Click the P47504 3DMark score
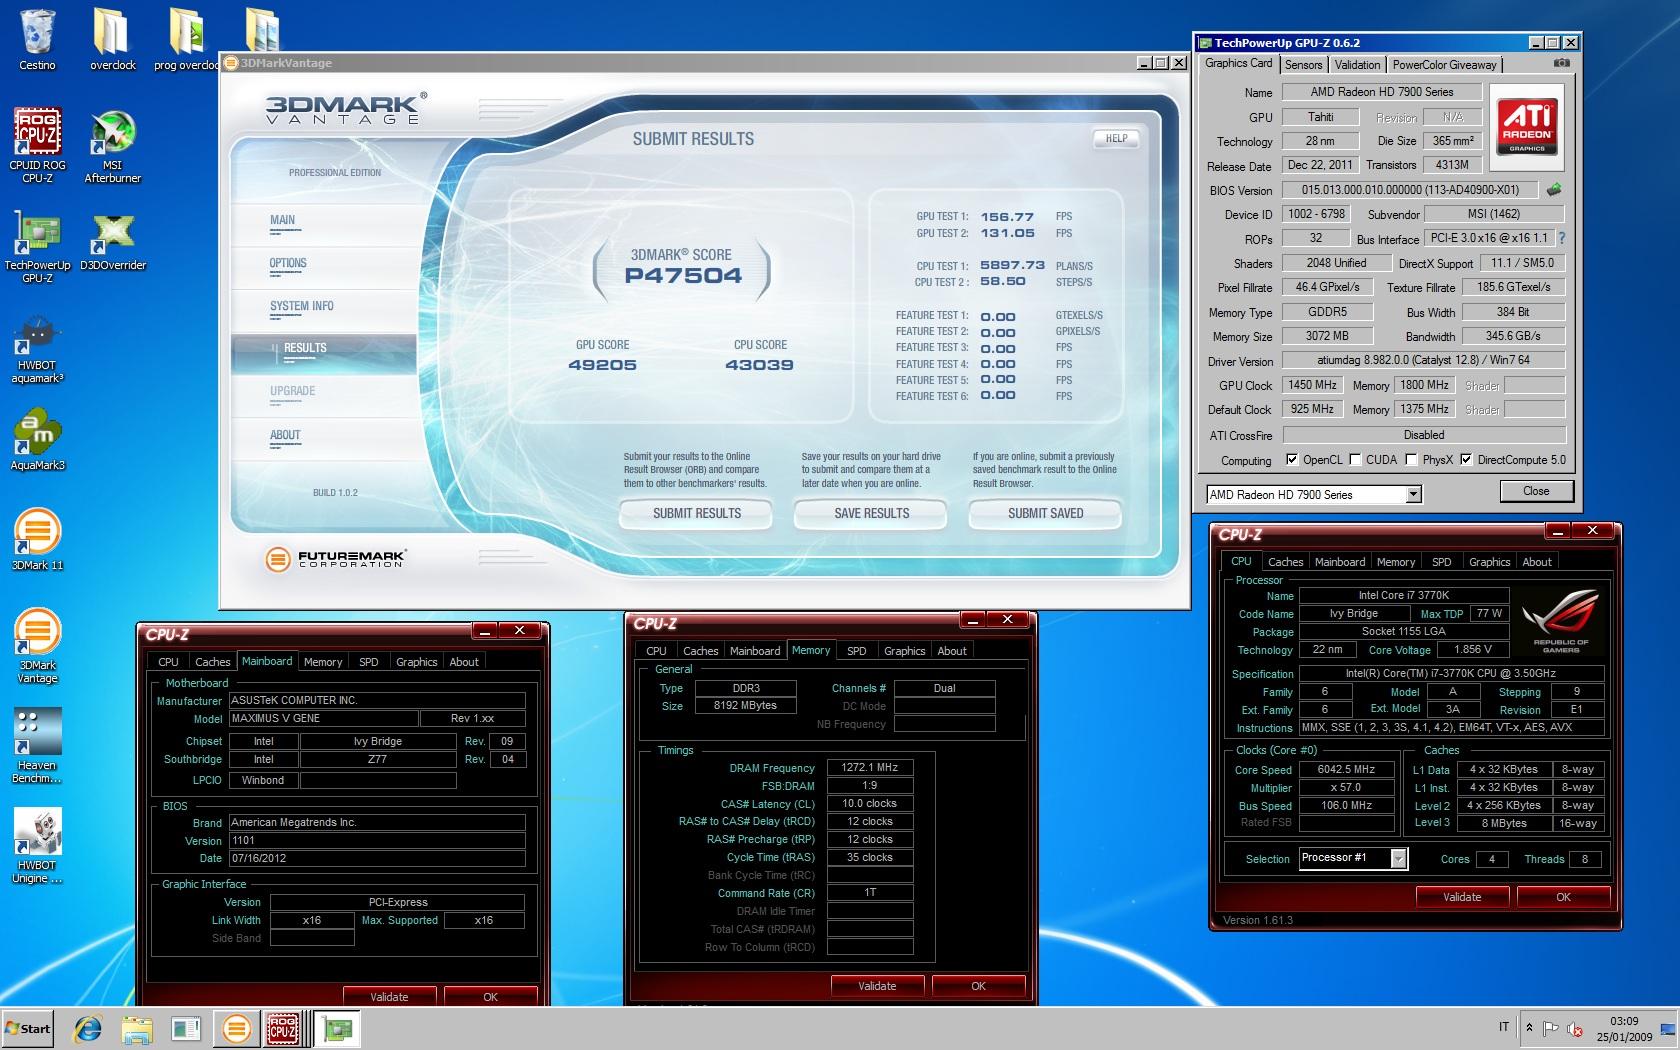 click(683, 276)
